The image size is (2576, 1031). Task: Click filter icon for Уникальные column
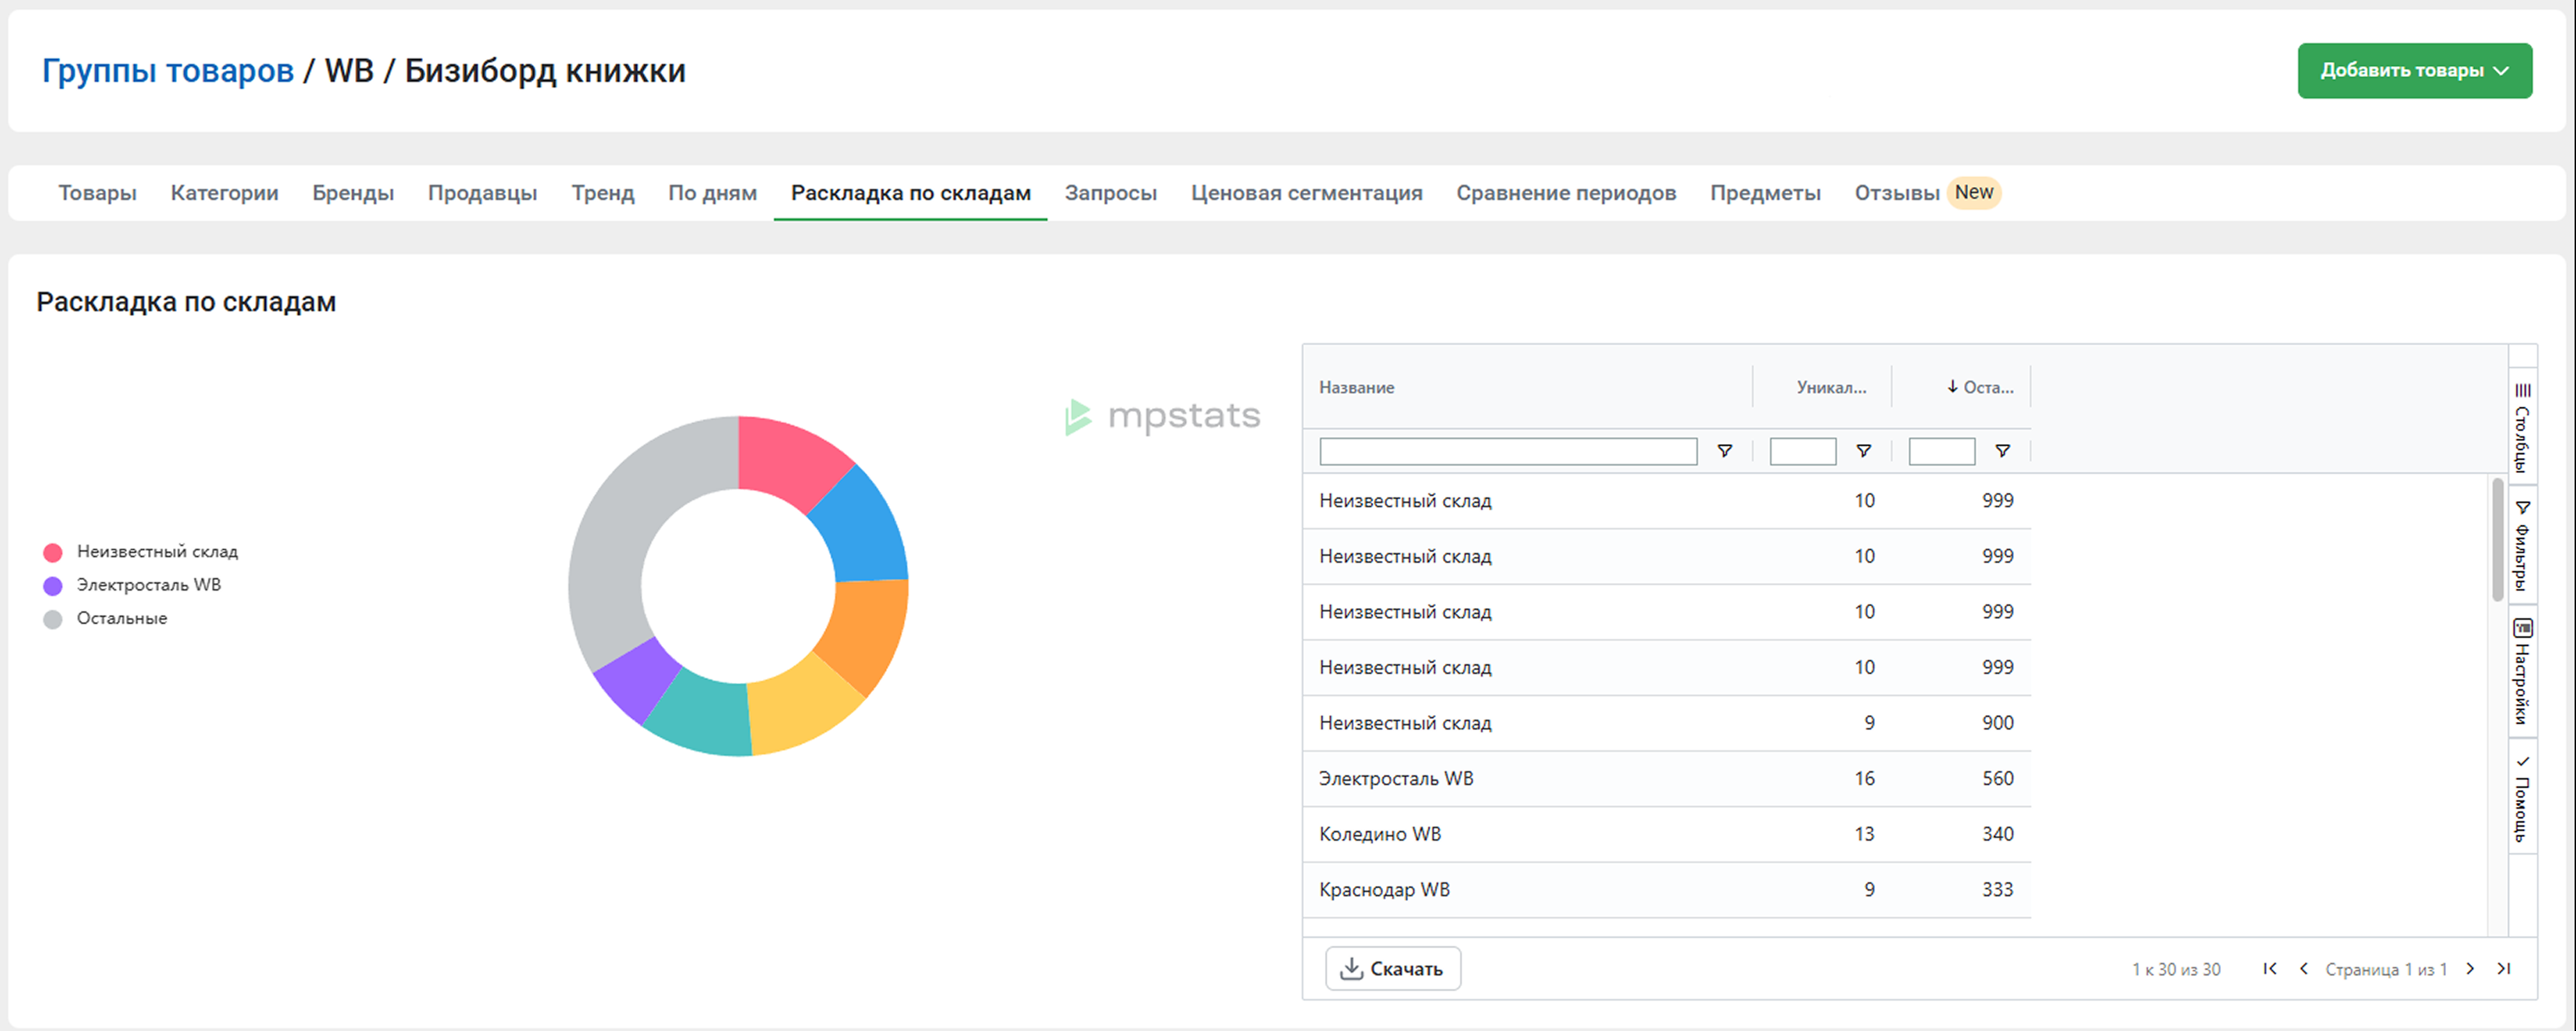click(1864, 451)
